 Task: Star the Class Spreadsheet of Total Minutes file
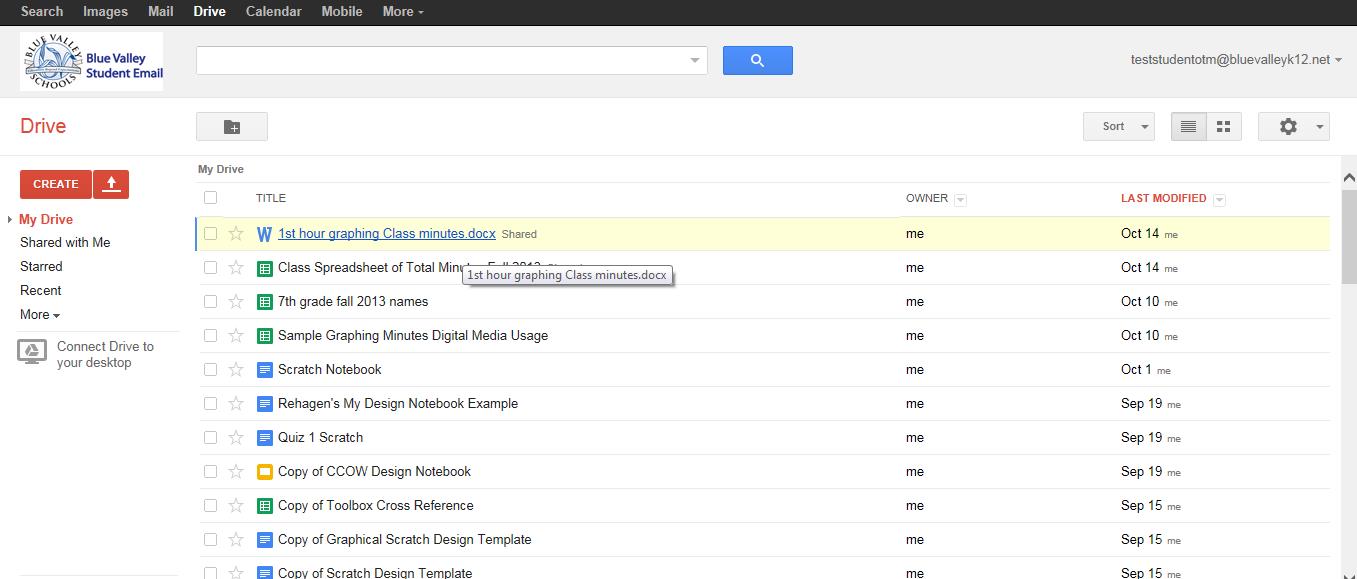(x=236, y=268)
